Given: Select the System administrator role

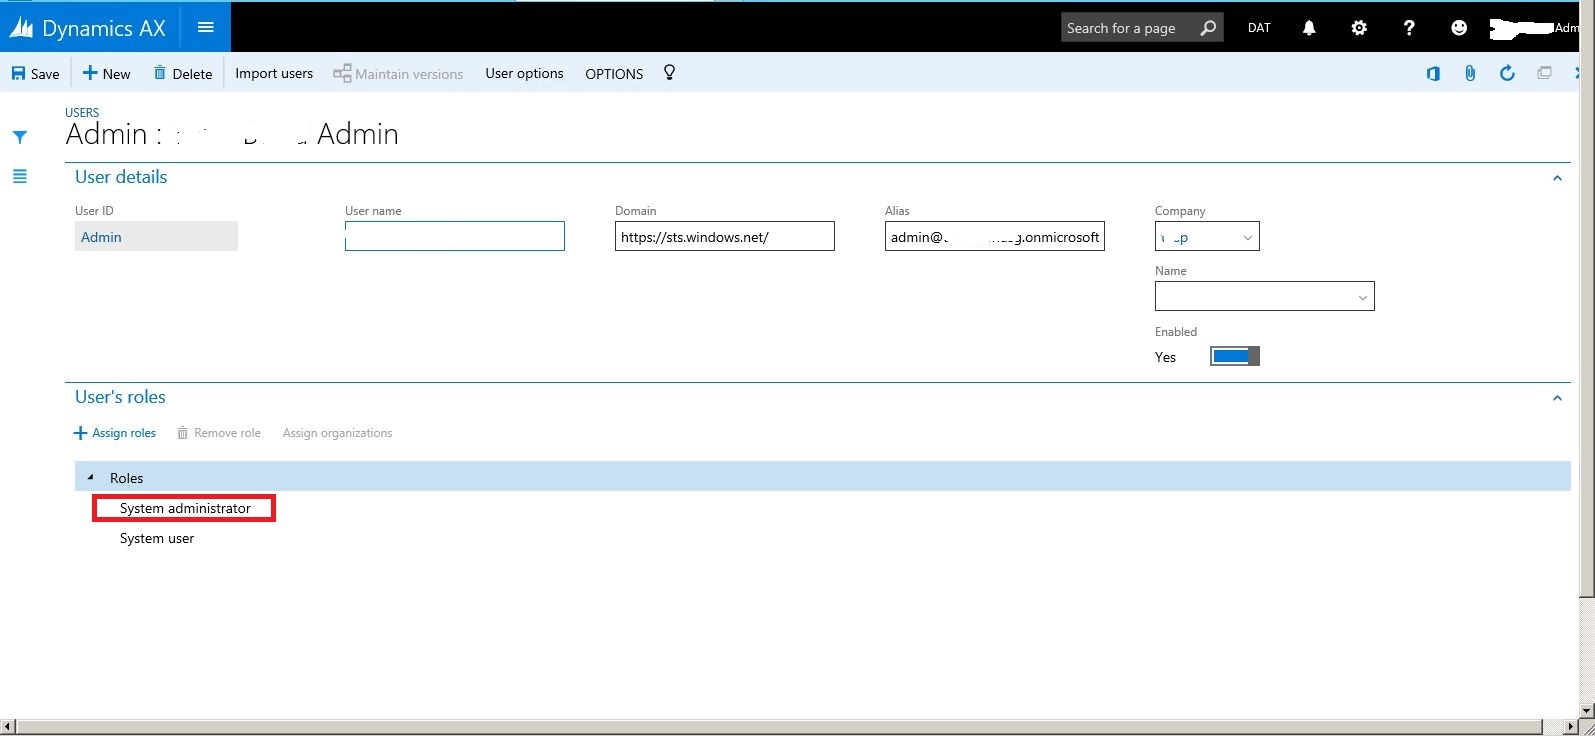Looking at the screenshot, I should [x=185, y=508].
